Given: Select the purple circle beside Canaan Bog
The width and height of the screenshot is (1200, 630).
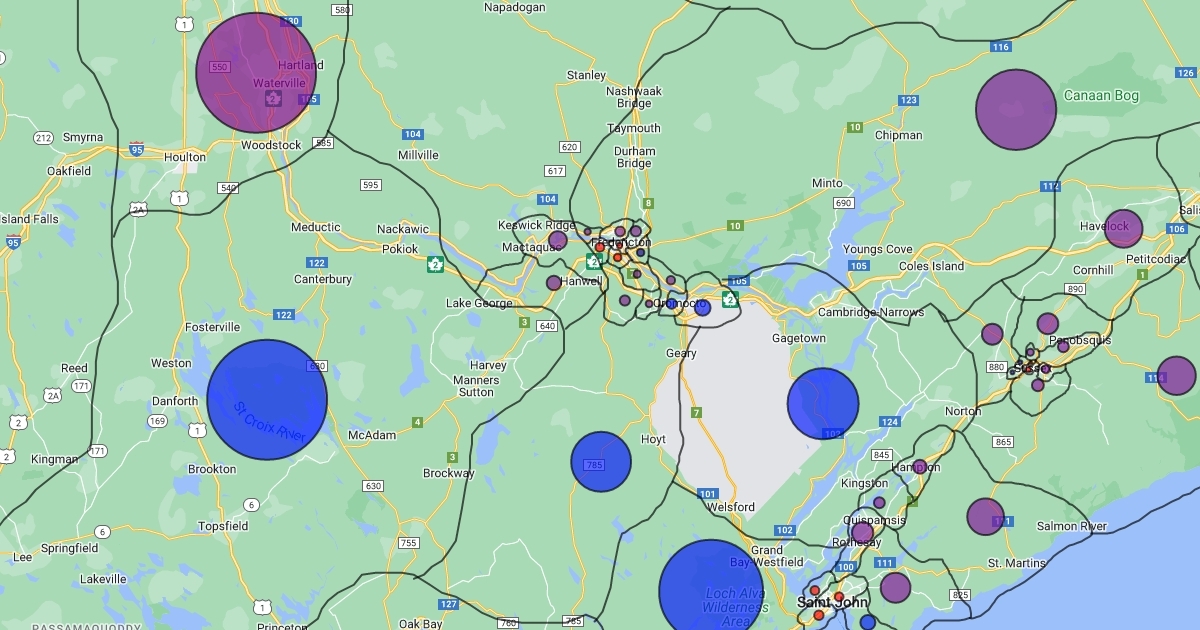Looking at the screenshot, I should (1015, 110).
